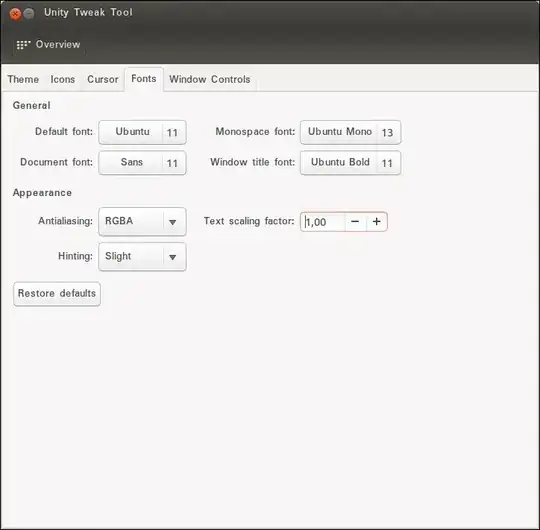
Task: Click the Overview grid icon
Action: coord(23,45)
